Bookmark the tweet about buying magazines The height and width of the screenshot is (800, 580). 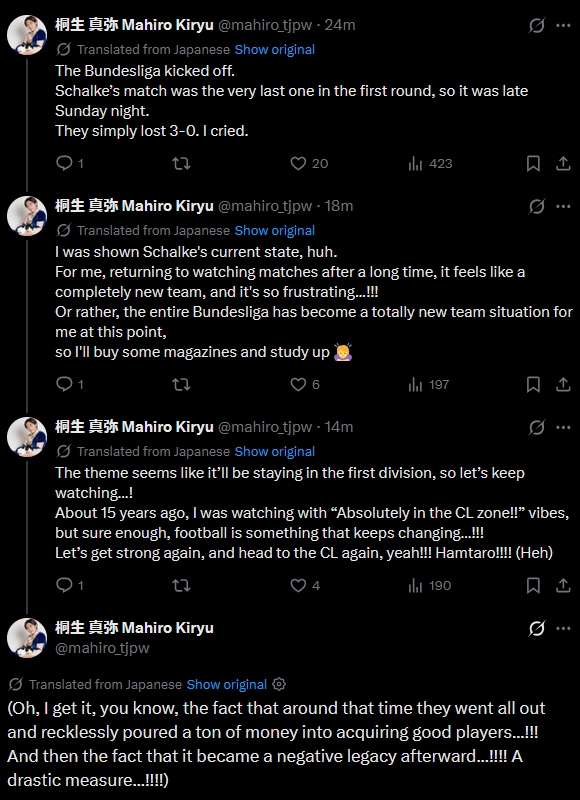click(x=533, y=384)
